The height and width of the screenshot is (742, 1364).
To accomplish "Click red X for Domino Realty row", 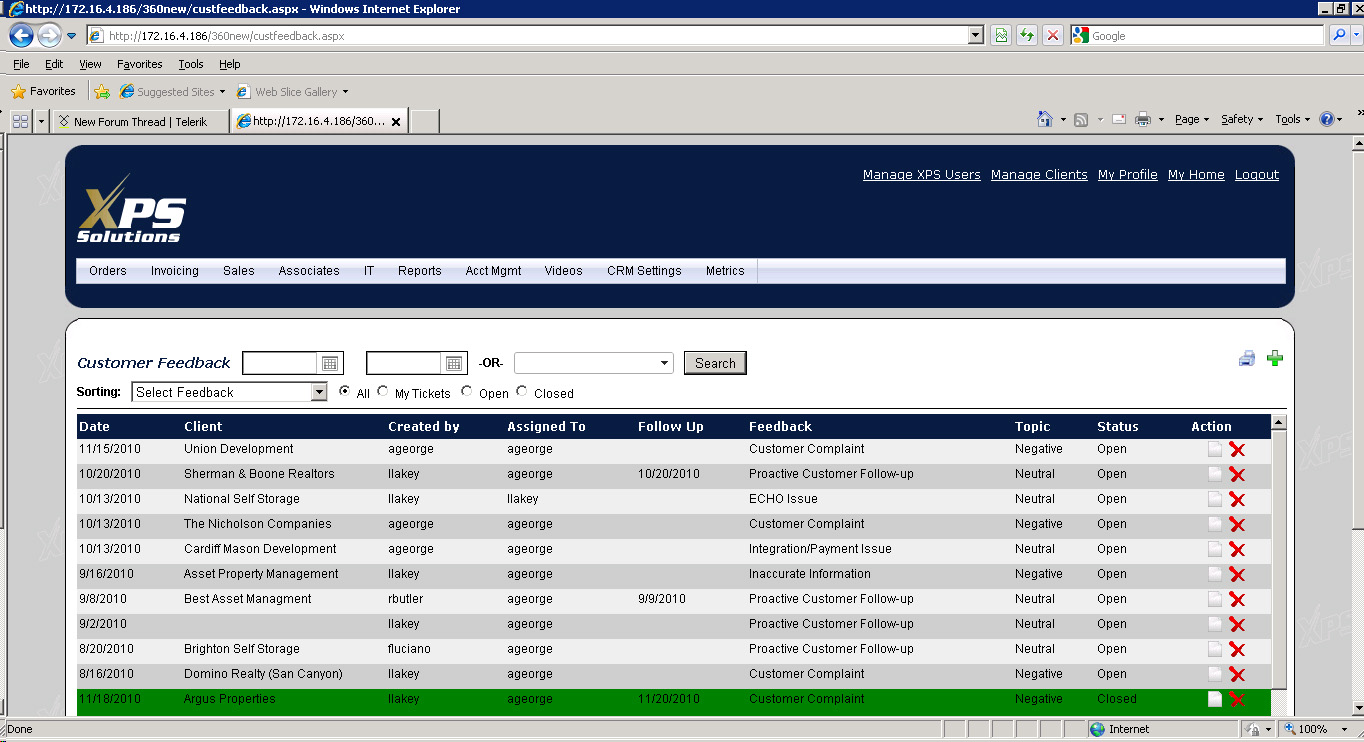I will 1237,675.
